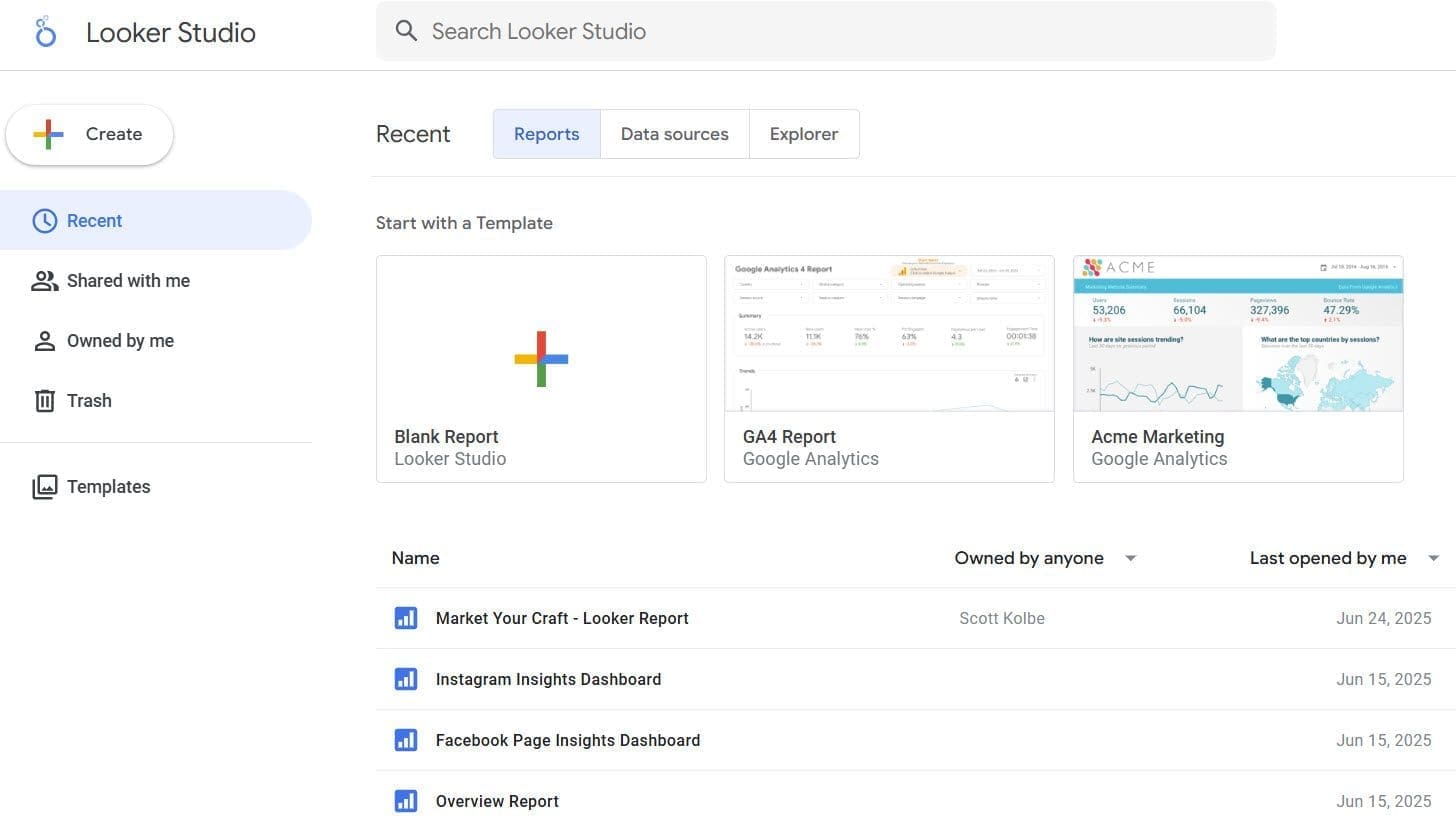1456x831 pixels.
Task: Open Market Your Craft - Looker Report
Action: pos(562,618)
